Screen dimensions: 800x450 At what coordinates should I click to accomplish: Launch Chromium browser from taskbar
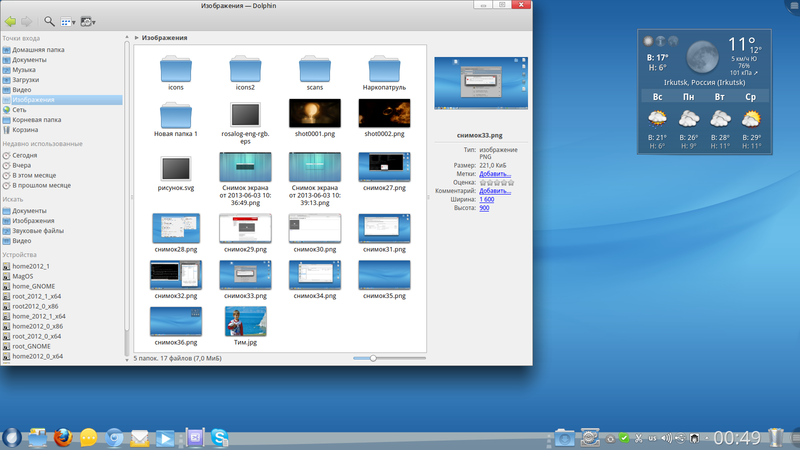click(114, 438)
